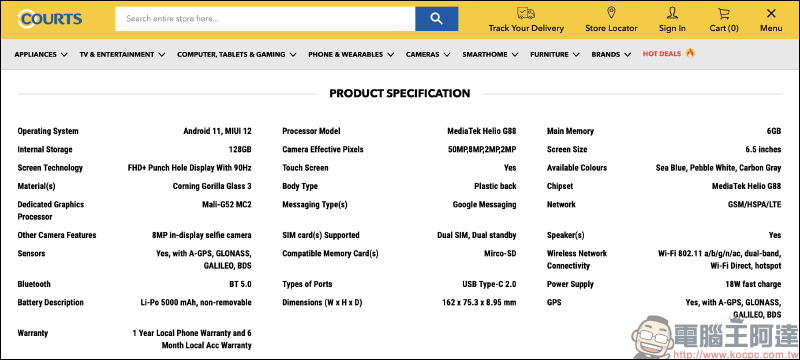
Task: Click the Track Your Delivery link text
Action: [526, 28]
